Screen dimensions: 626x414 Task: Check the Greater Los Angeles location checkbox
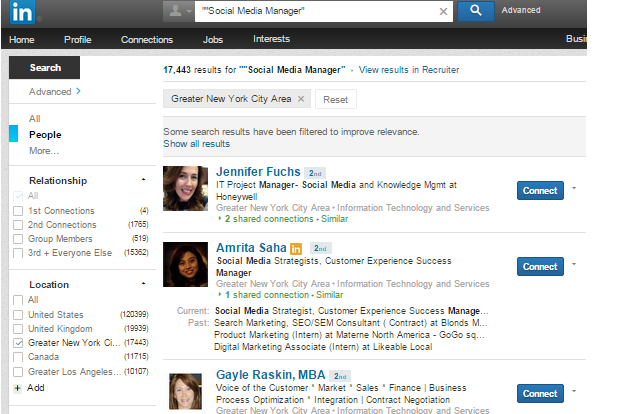[x=18, y=372]
